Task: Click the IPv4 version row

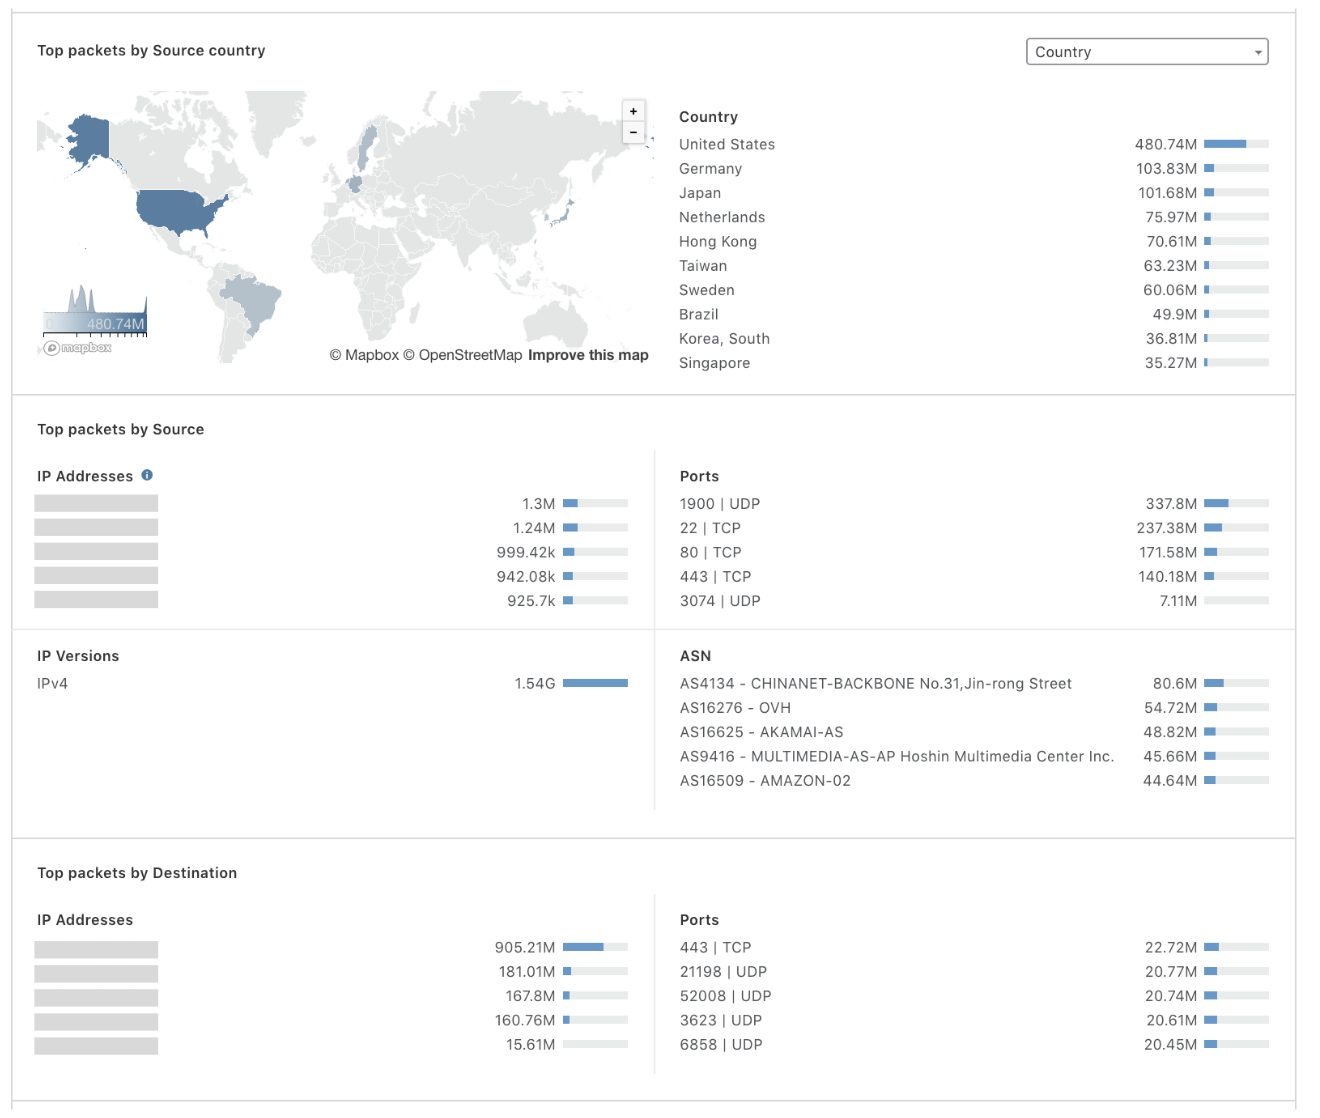Action: tap(53, 684)
